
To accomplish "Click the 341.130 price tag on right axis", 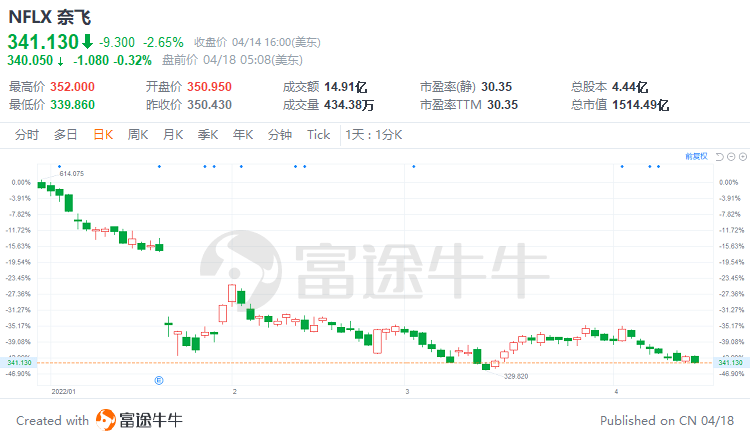I will click(x=730, y=363).
